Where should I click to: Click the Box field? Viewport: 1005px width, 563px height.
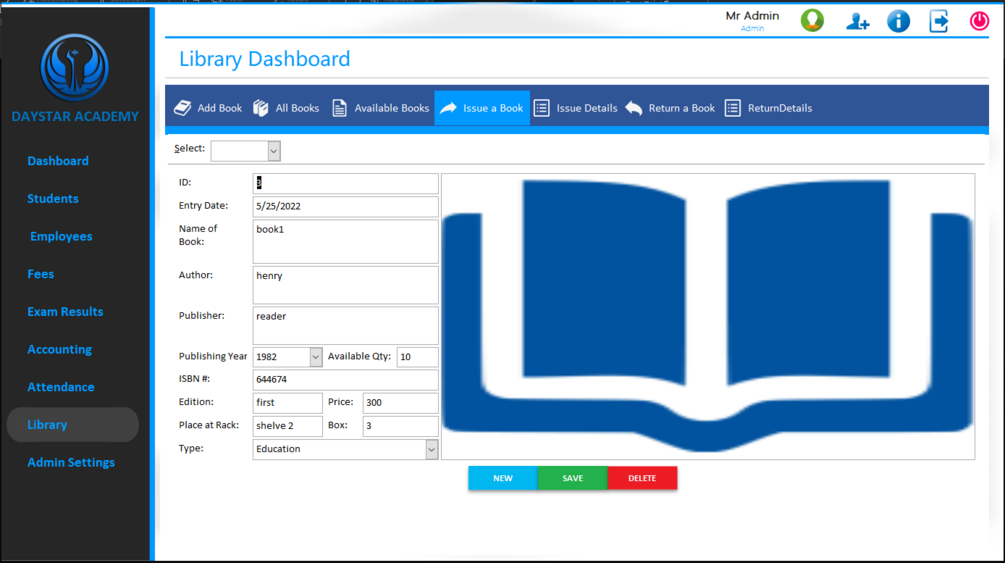pos(400,426)
